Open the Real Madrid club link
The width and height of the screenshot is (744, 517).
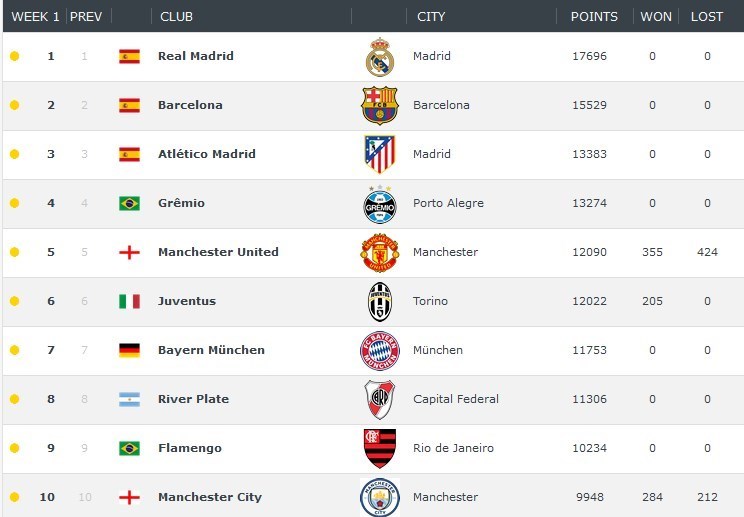(x=196, y=56)
